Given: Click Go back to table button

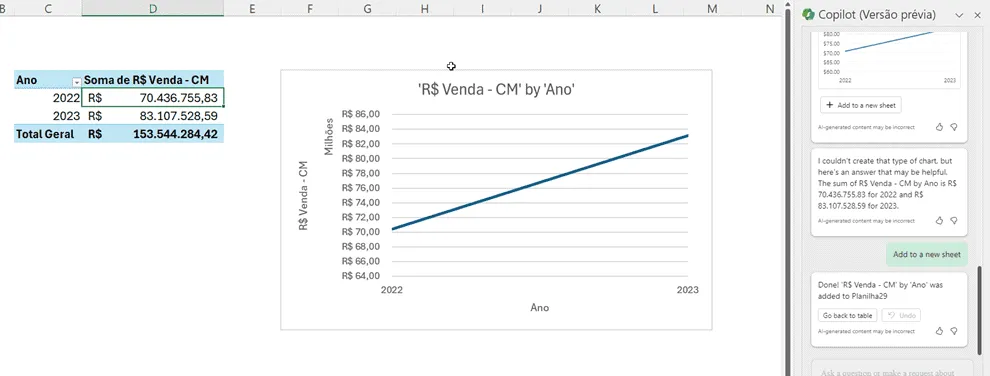Looking at the screenshot, I should point(847,315).
